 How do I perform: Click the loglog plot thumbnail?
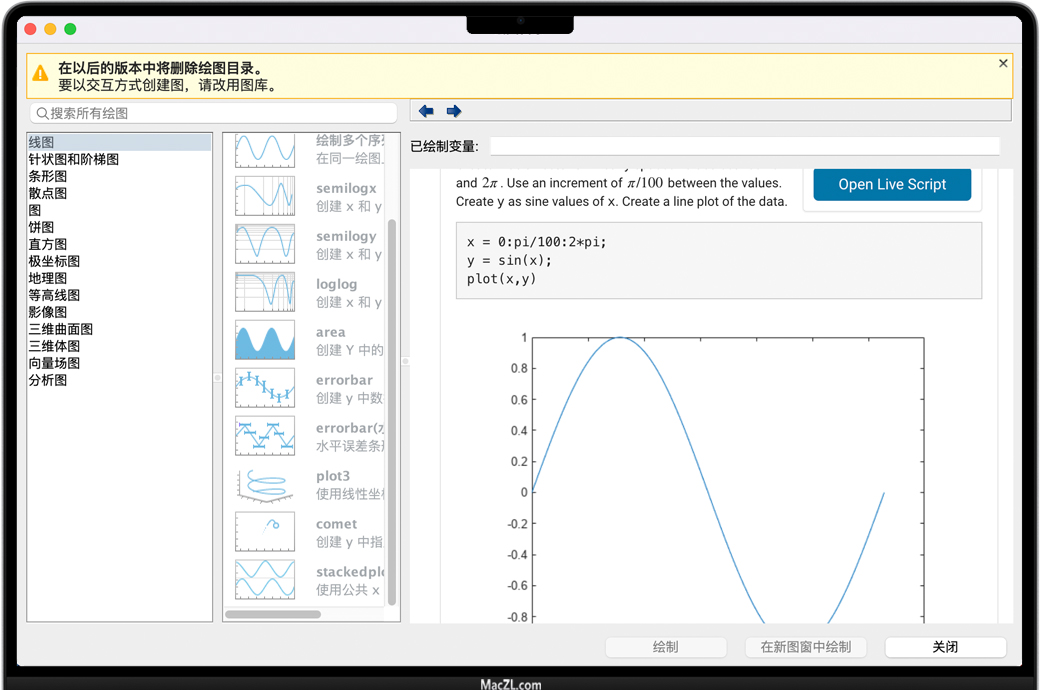pos(265,292)
